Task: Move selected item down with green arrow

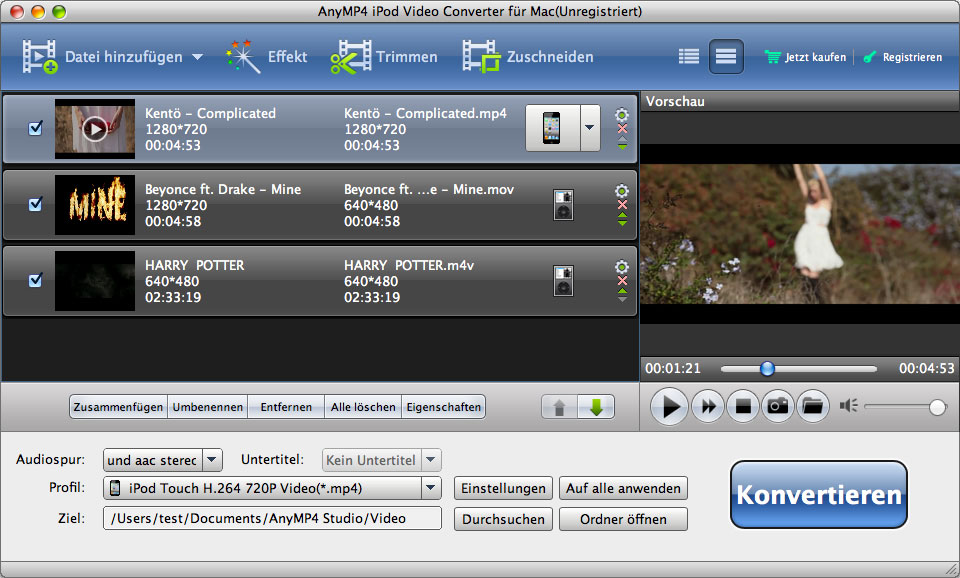Action: pyautogui.click(x=596, y=407)
